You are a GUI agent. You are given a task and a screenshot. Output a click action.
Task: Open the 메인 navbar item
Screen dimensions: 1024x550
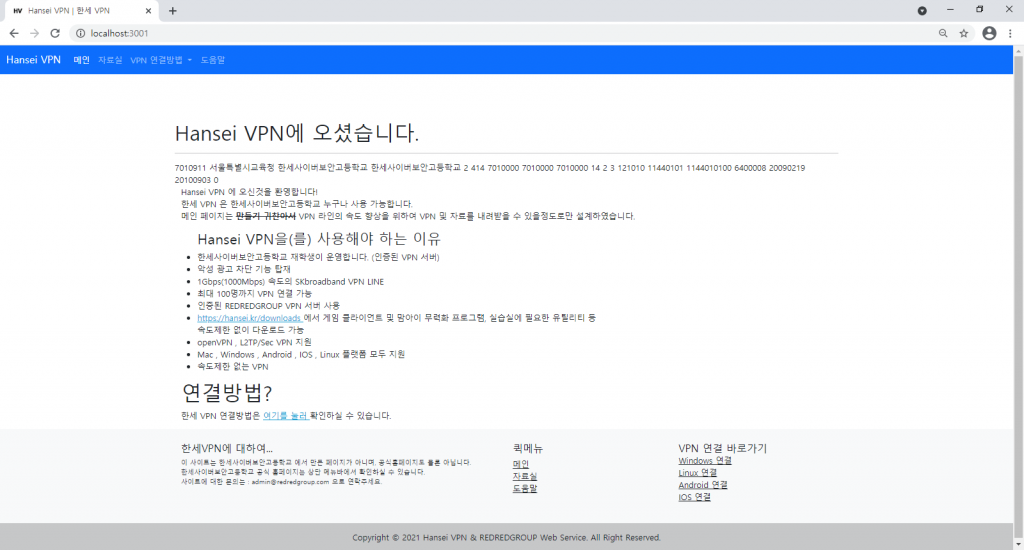coord(82,60)
